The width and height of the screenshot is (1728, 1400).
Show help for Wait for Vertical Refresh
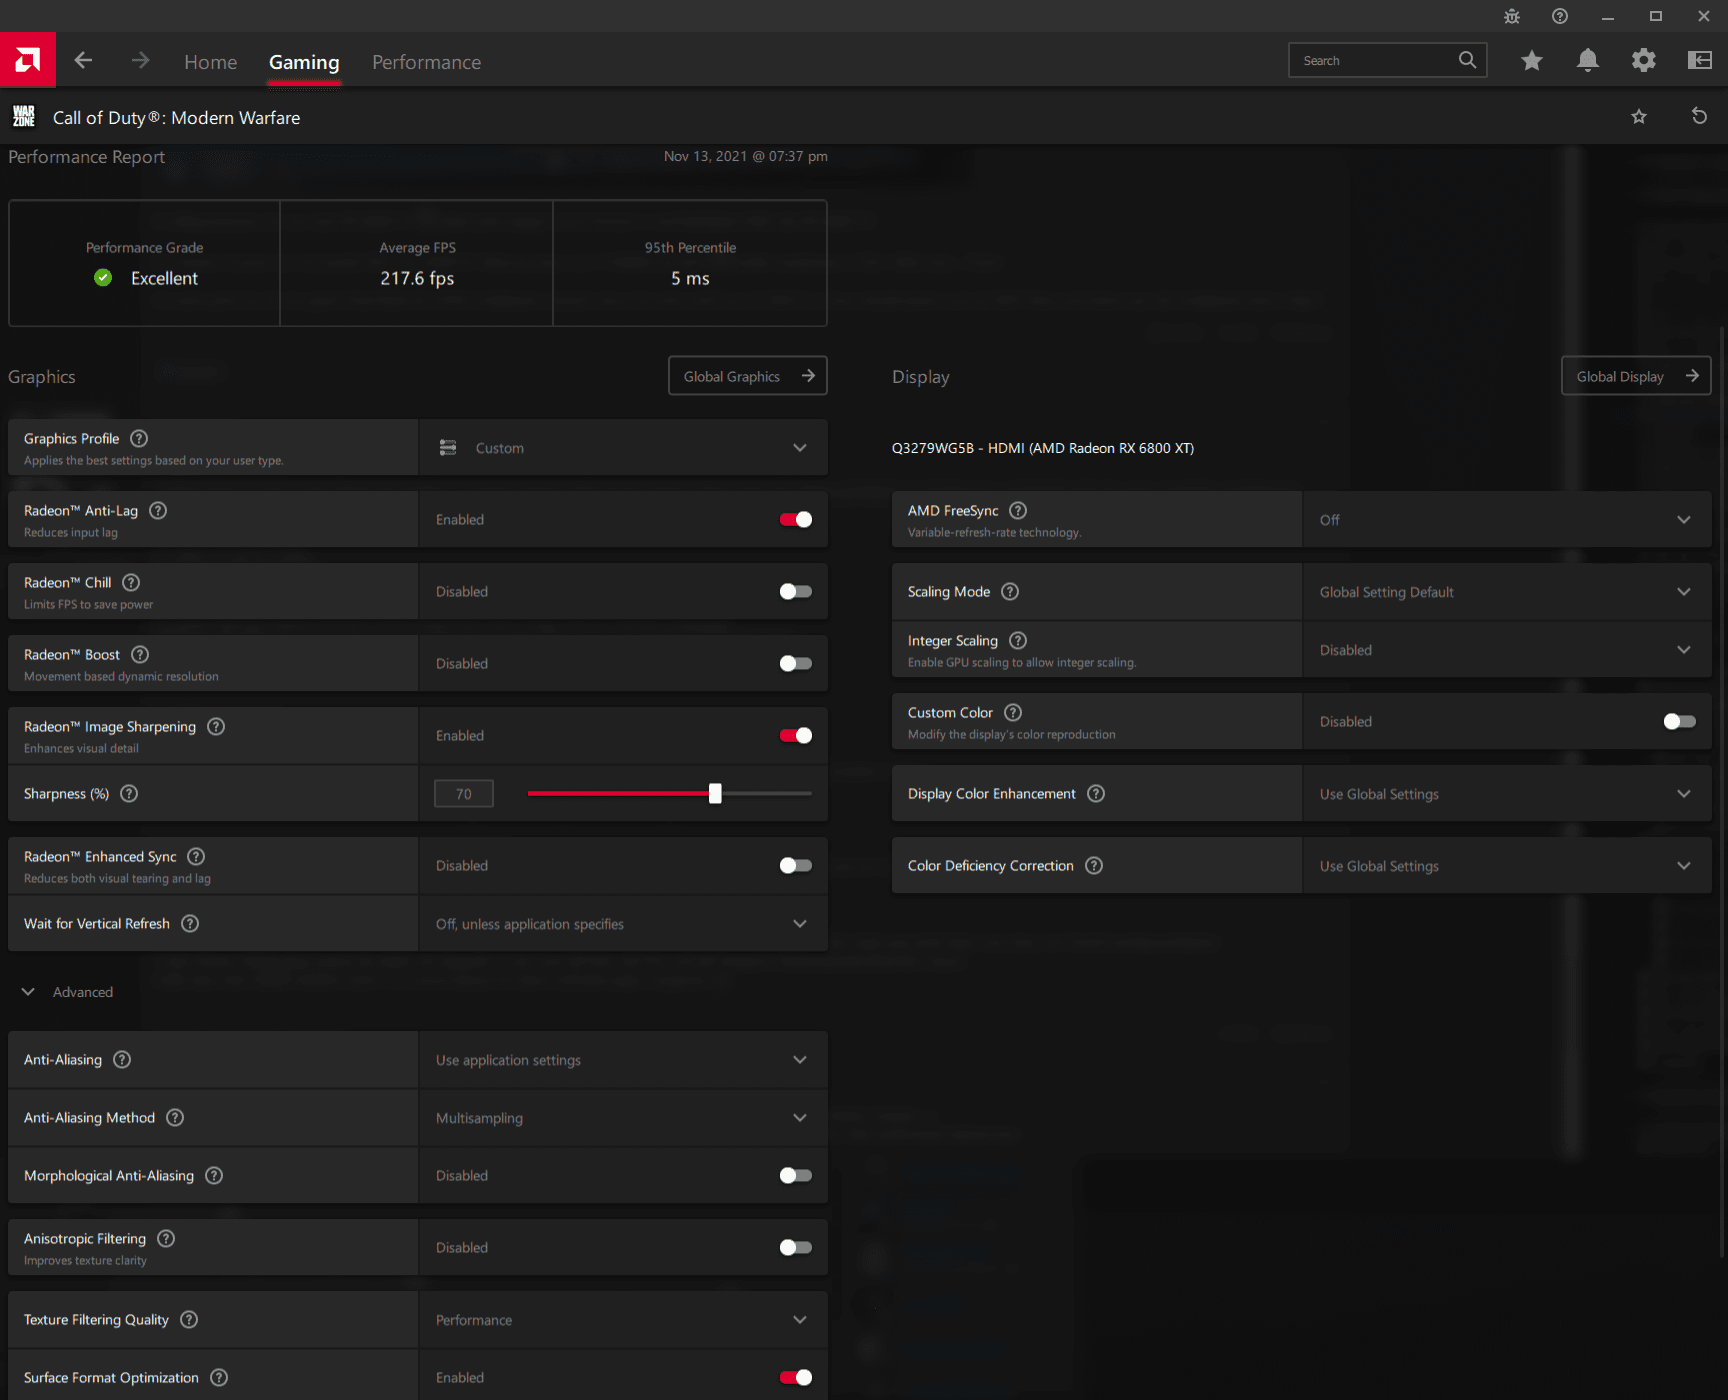(190, 923)
